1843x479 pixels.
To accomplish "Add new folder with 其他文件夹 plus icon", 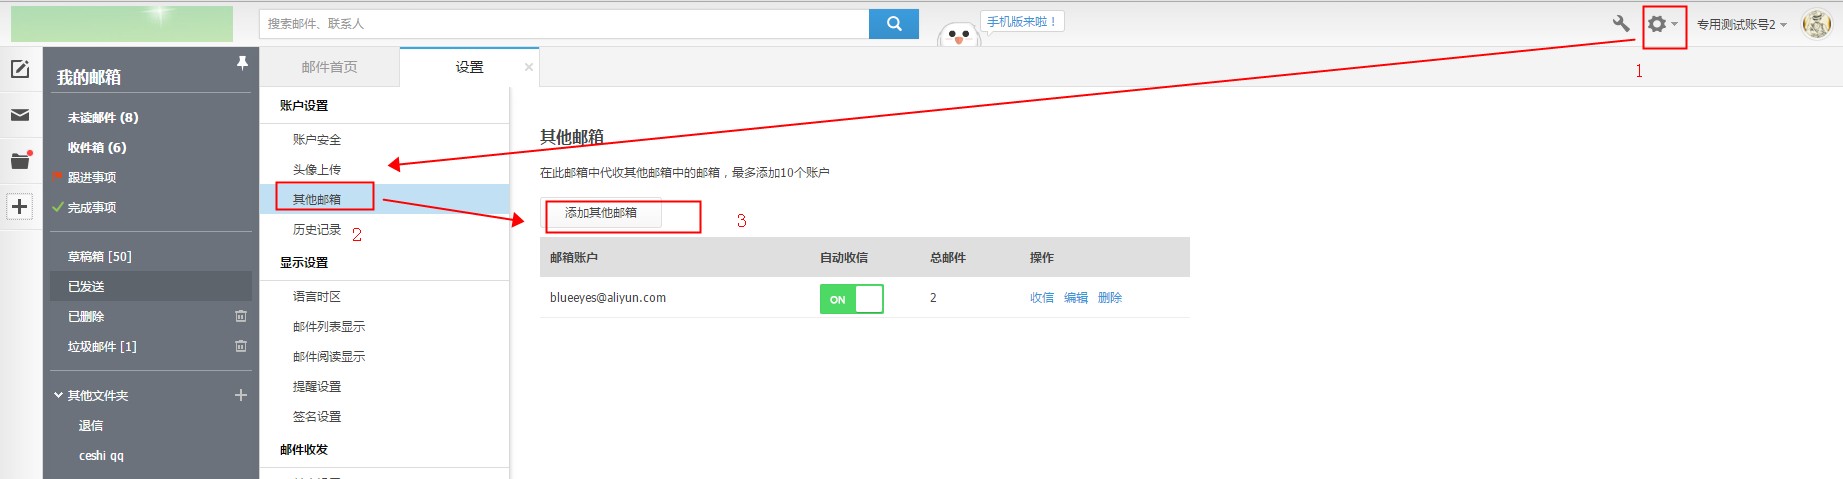I will [240, 396].
